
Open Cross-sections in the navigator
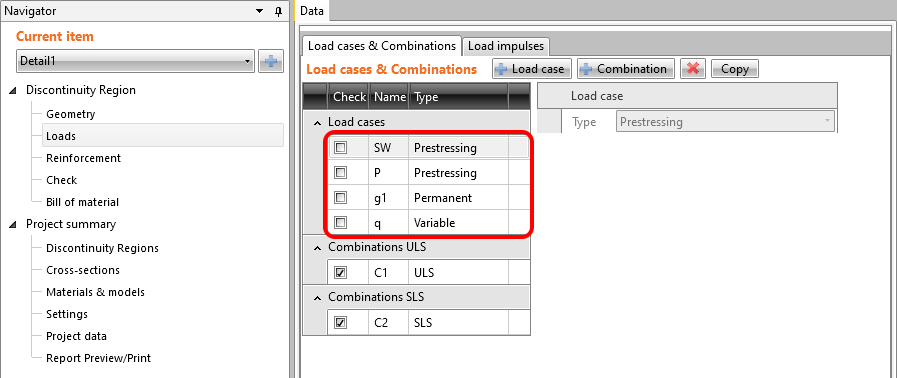coord(83,270)
